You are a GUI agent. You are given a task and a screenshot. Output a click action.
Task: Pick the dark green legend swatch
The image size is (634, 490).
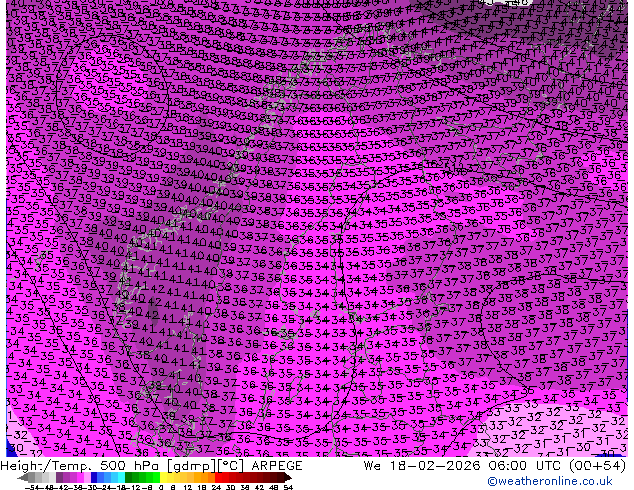(129, 477)
